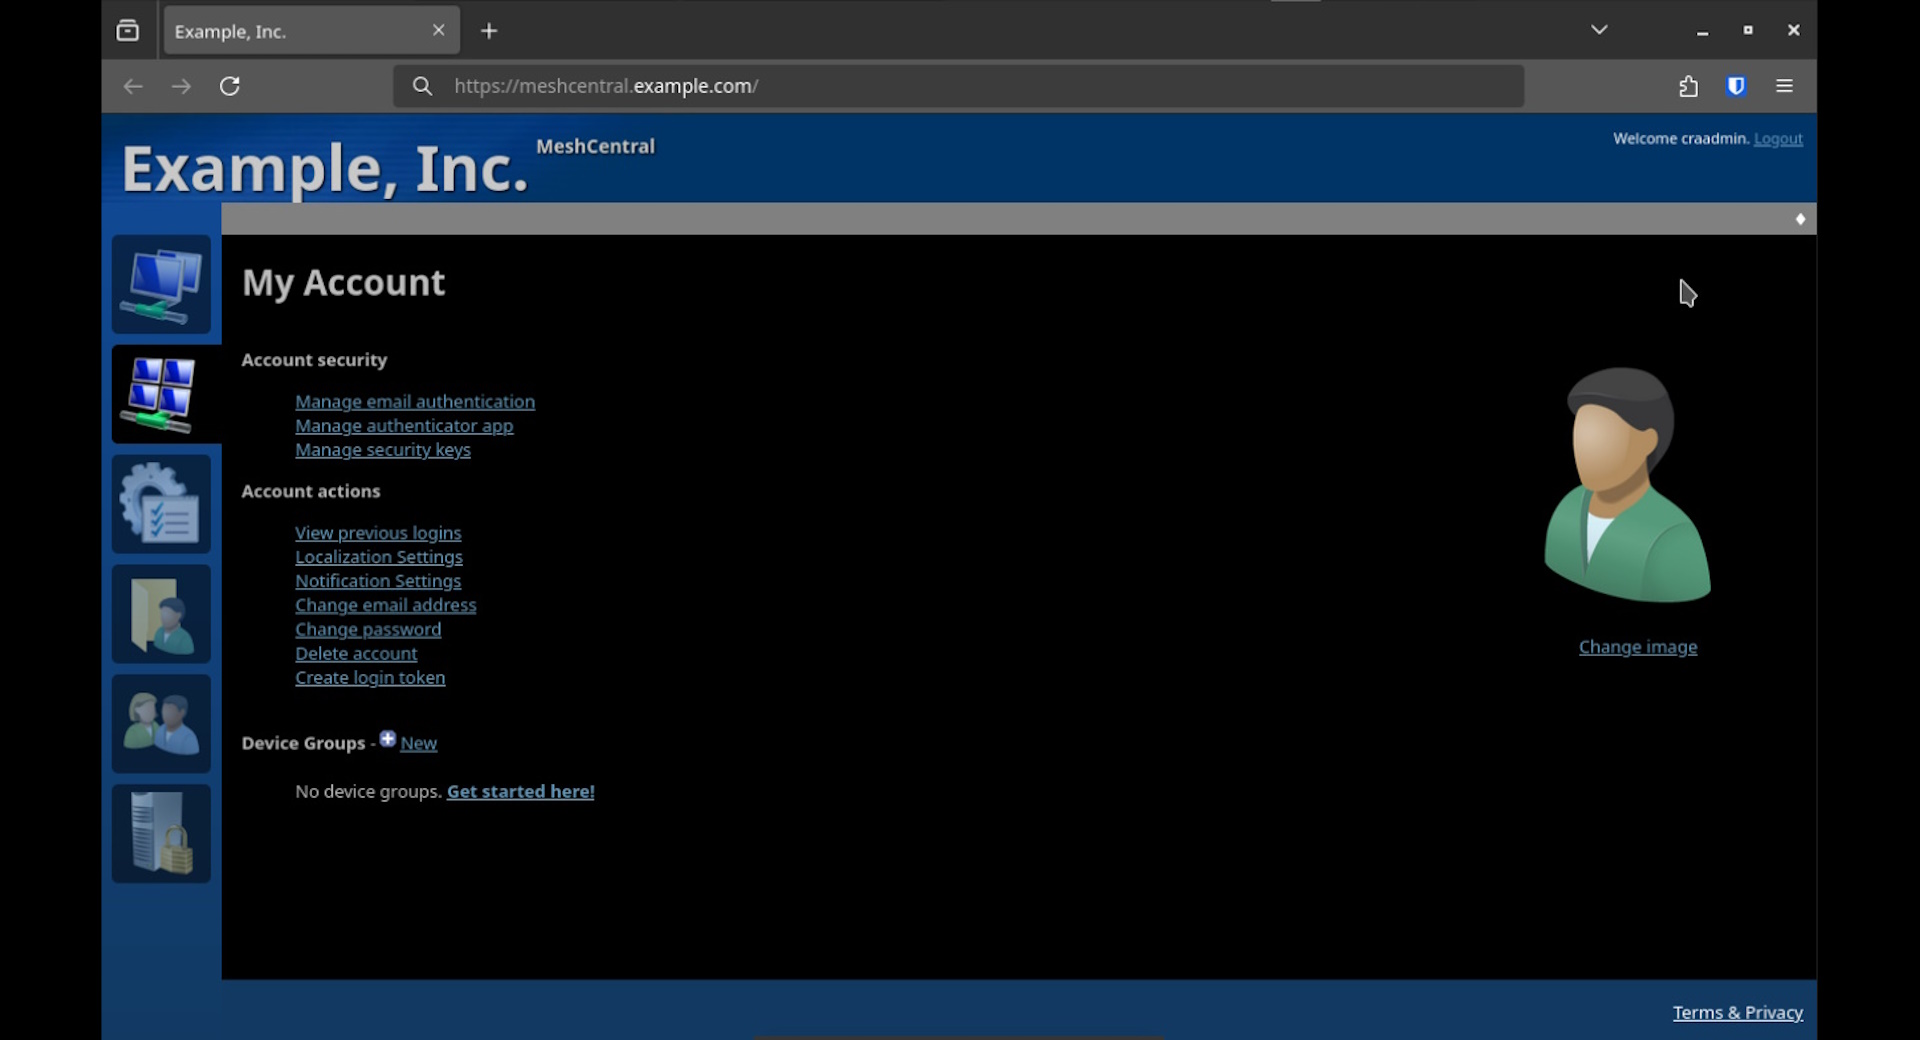Click the Logout link
Screen dimensions: 1920x1040
coord(1778,139)
